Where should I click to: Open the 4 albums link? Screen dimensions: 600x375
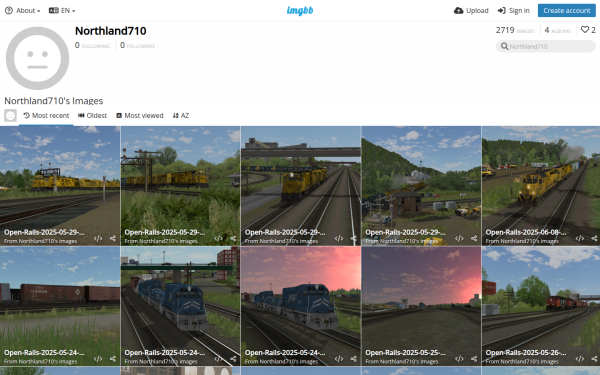[558, 30]
